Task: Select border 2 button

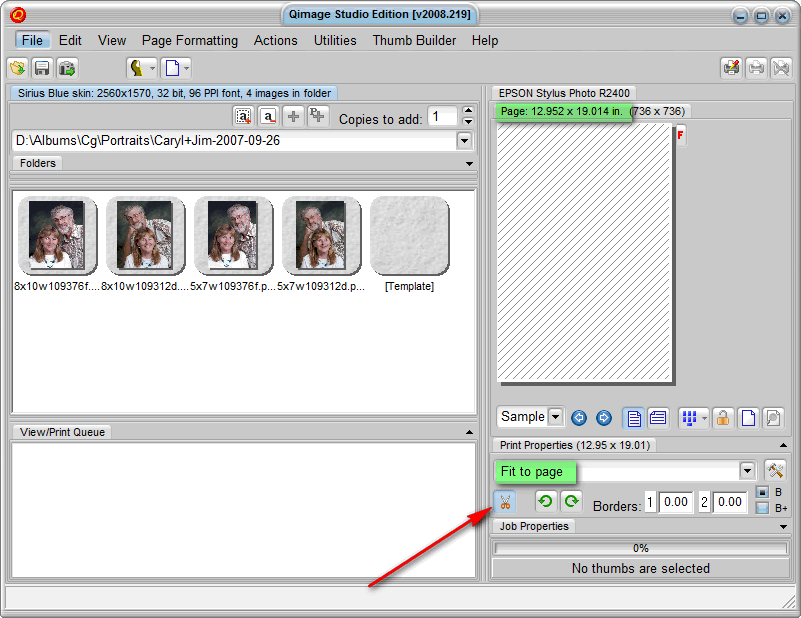Action: pyautogui.click(x=704, y=503)
